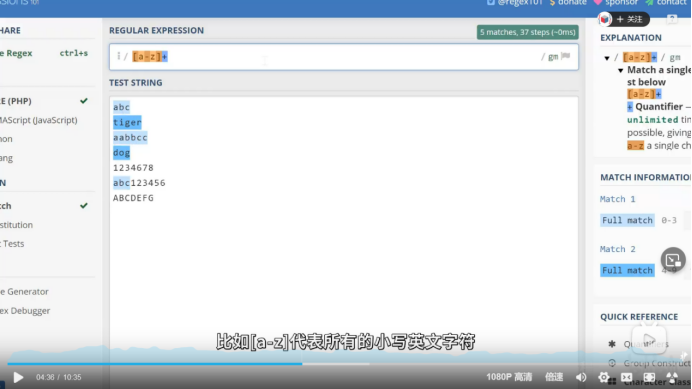692x389 pixels.
Task: Open the volume speaker control
Action: (x=581, y=377)
